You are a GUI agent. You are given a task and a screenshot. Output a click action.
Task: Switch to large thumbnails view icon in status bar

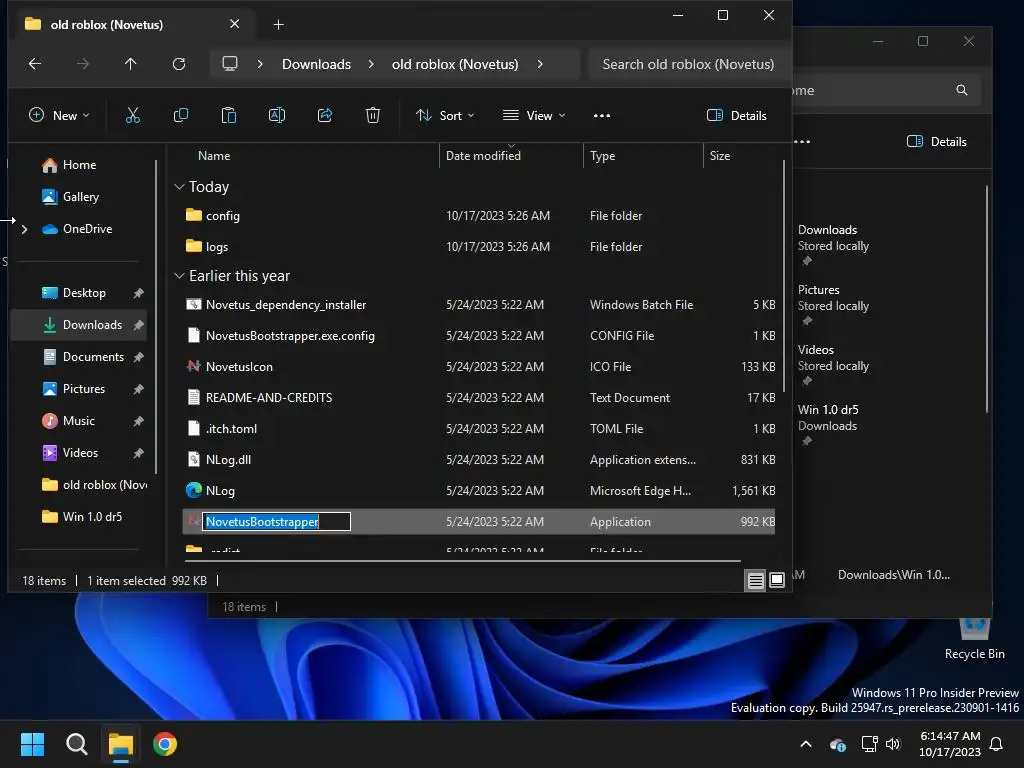click(x=777, y=580)
